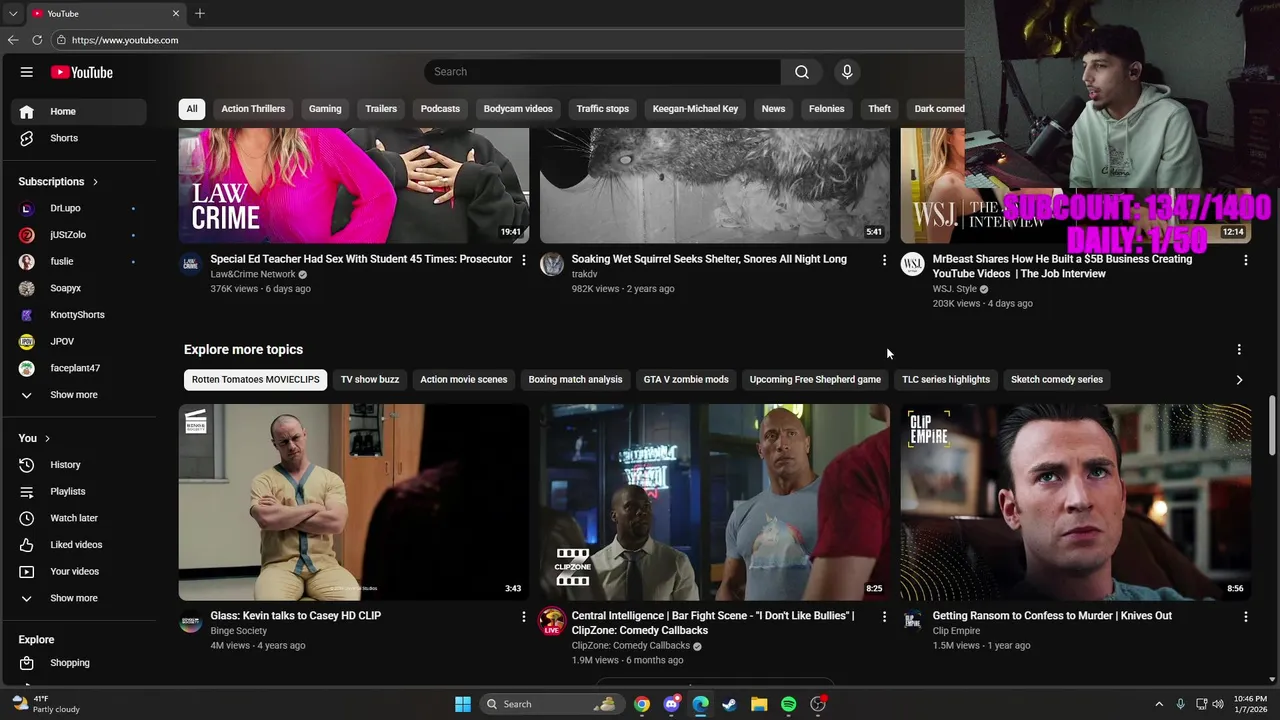Open browser tab search dropdown
1280x720 pixels.
point(13,13)
